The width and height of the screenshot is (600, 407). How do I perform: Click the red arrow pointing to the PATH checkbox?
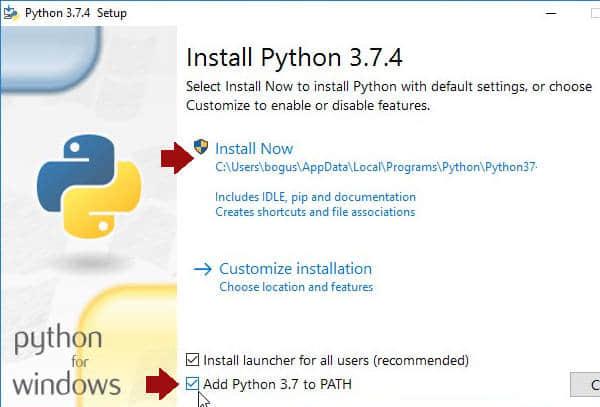pos(165,384)
